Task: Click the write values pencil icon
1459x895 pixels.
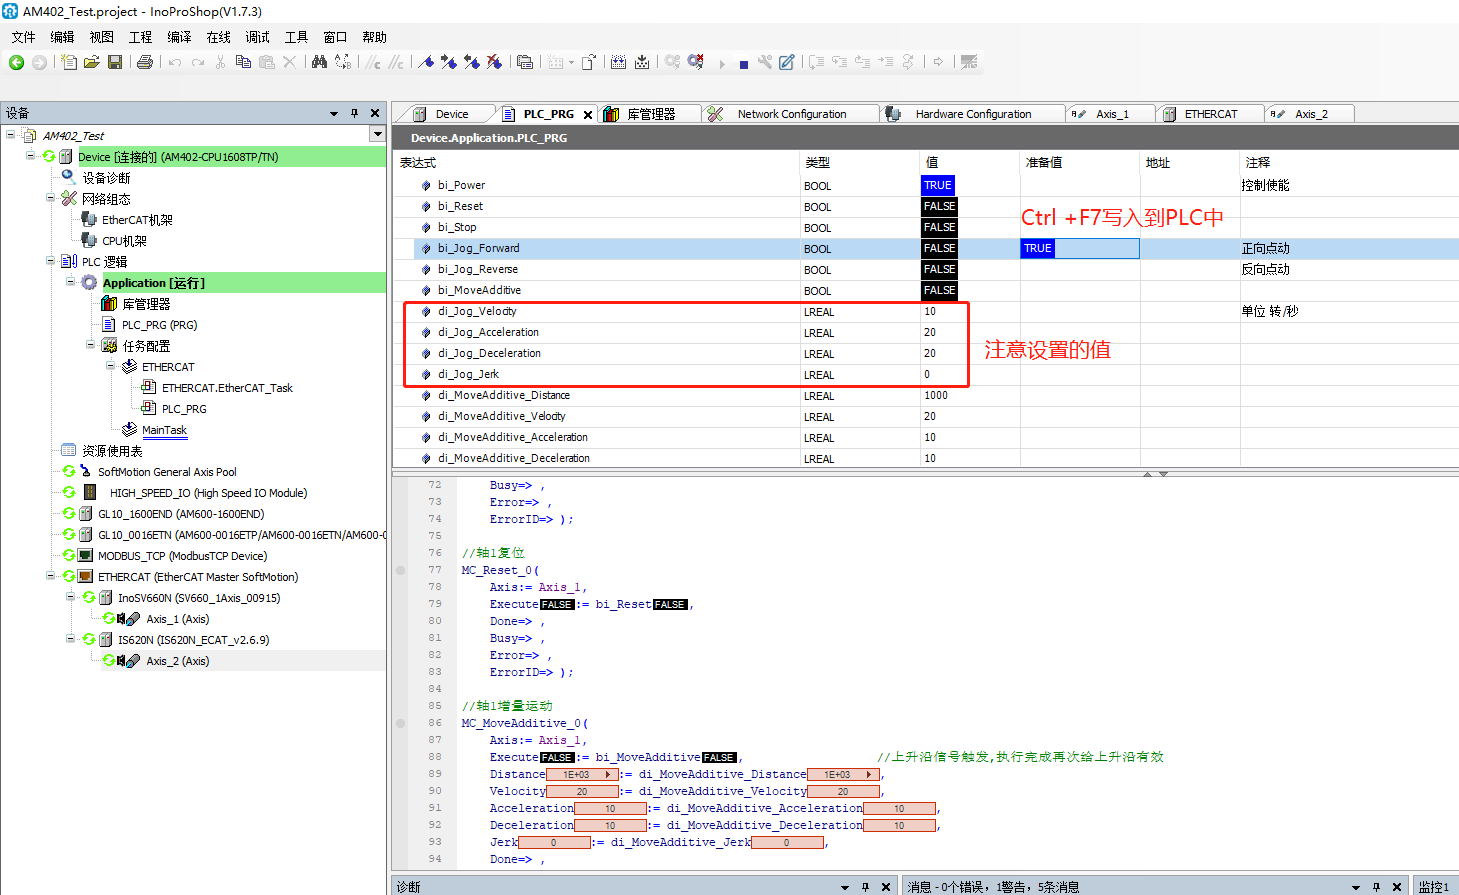Action: point(788,62)
